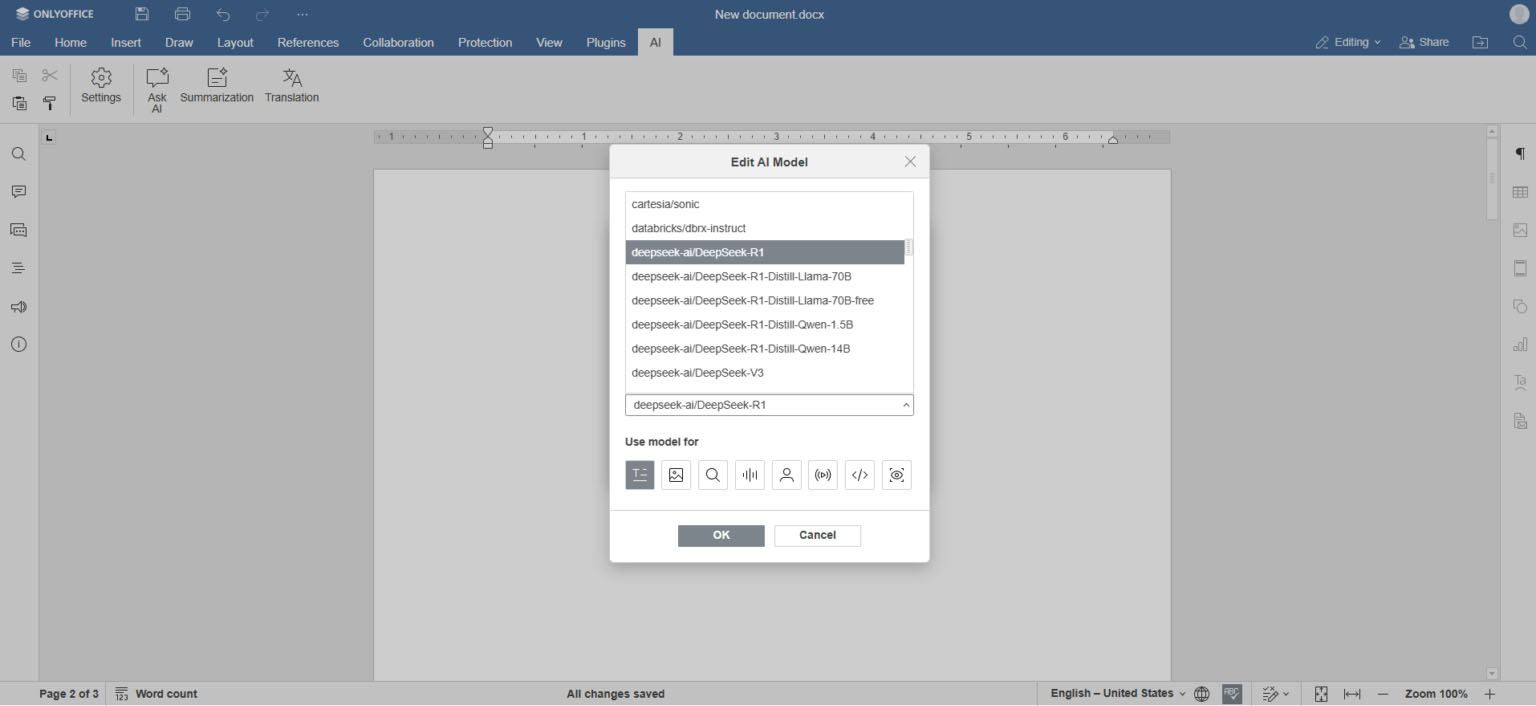Open the File menu tab

(x=21, y=42)
